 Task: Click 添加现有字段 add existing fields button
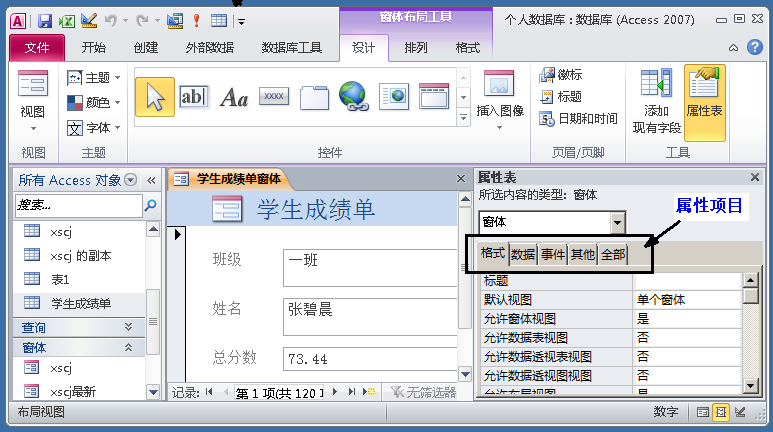coord(656,102)
